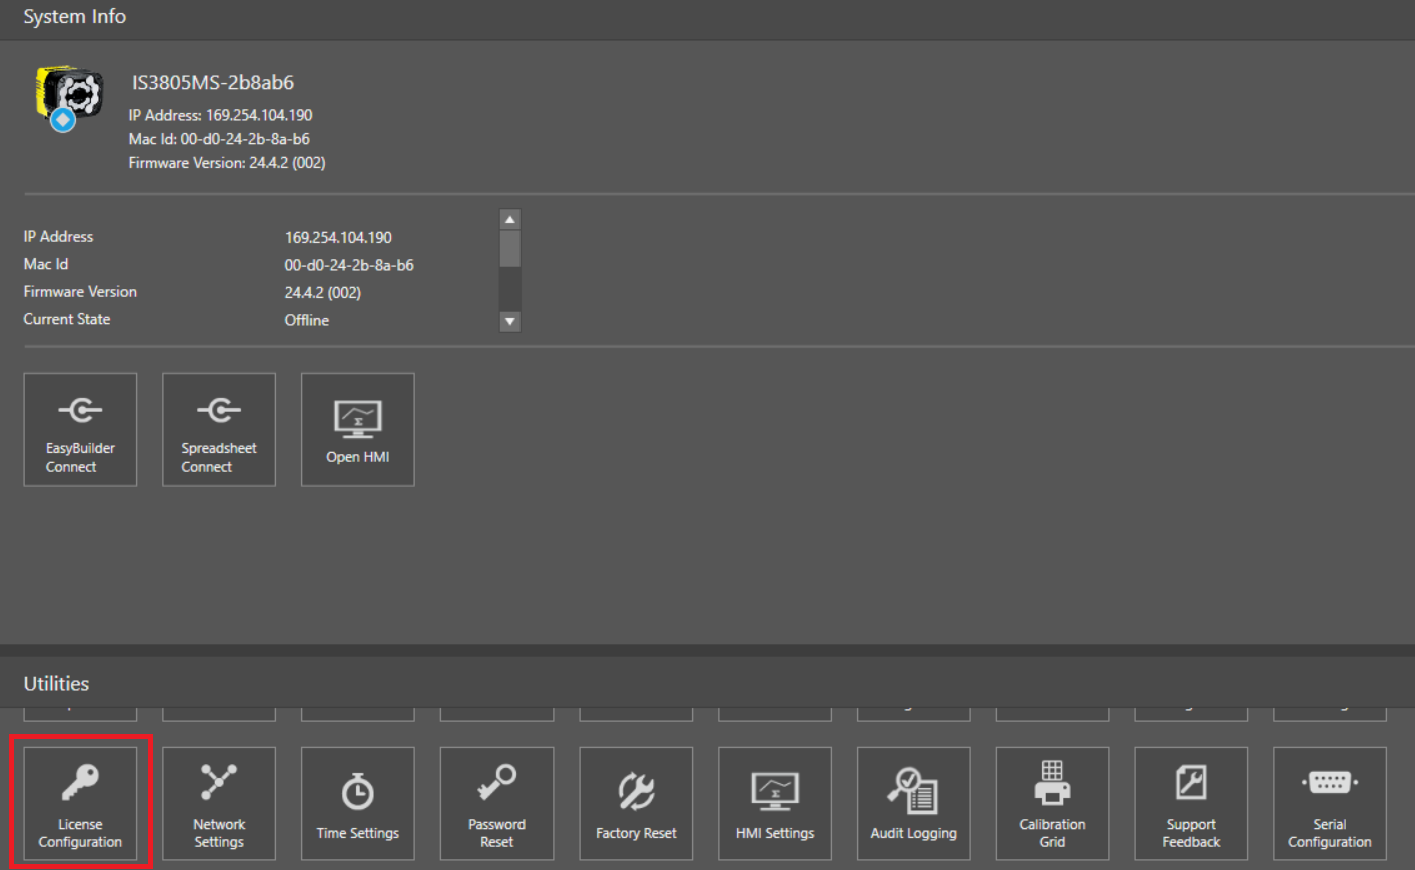The height and width of the screenshot is (870, 1415).
Task: Click the IS3805MS camera device icon
Action: tap(69, 98)
